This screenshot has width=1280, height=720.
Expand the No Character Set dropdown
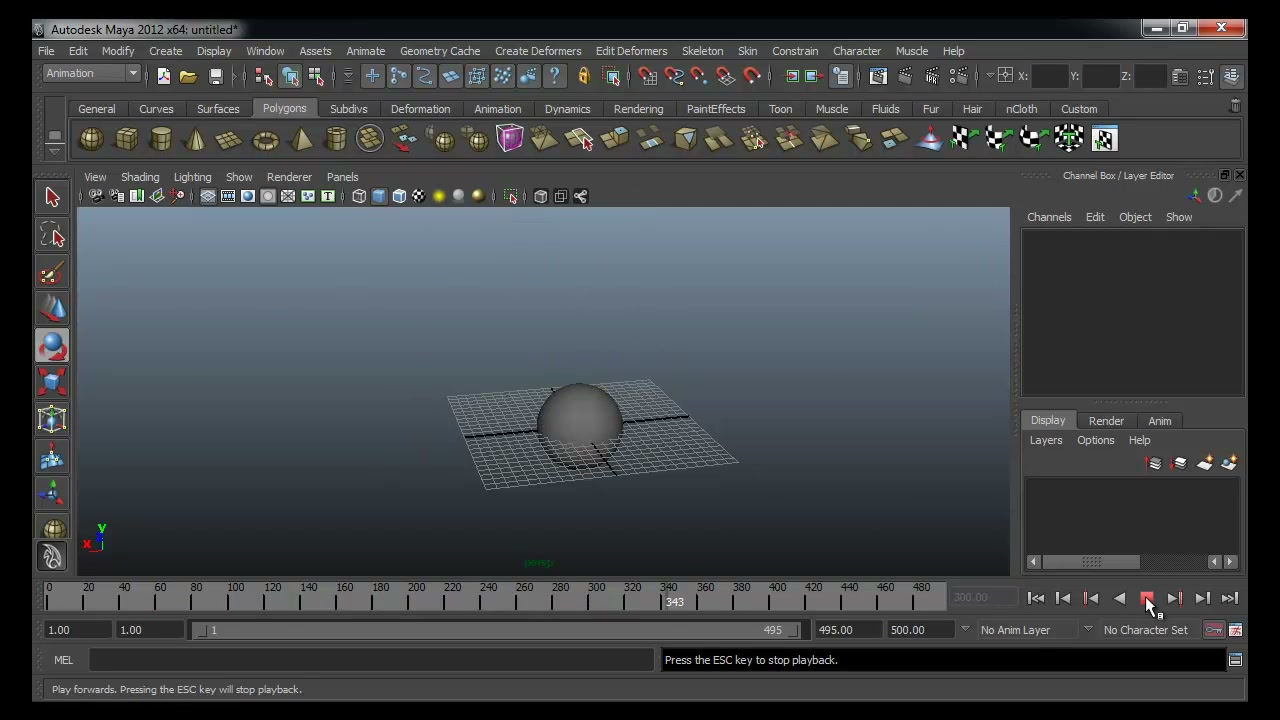tap(1146, 630)
